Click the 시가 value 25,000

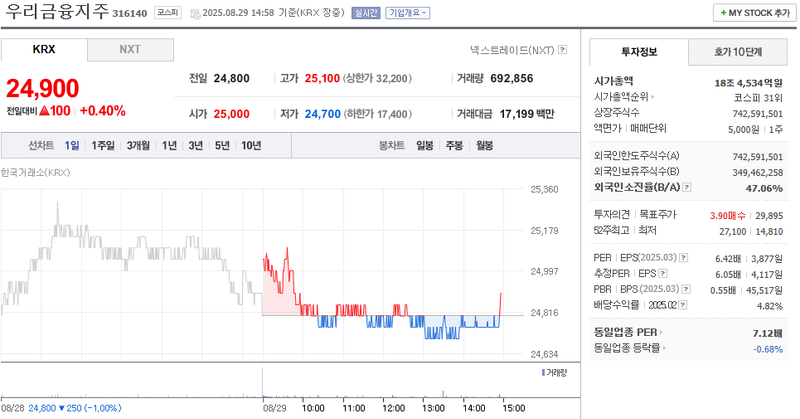coord(232,114)
